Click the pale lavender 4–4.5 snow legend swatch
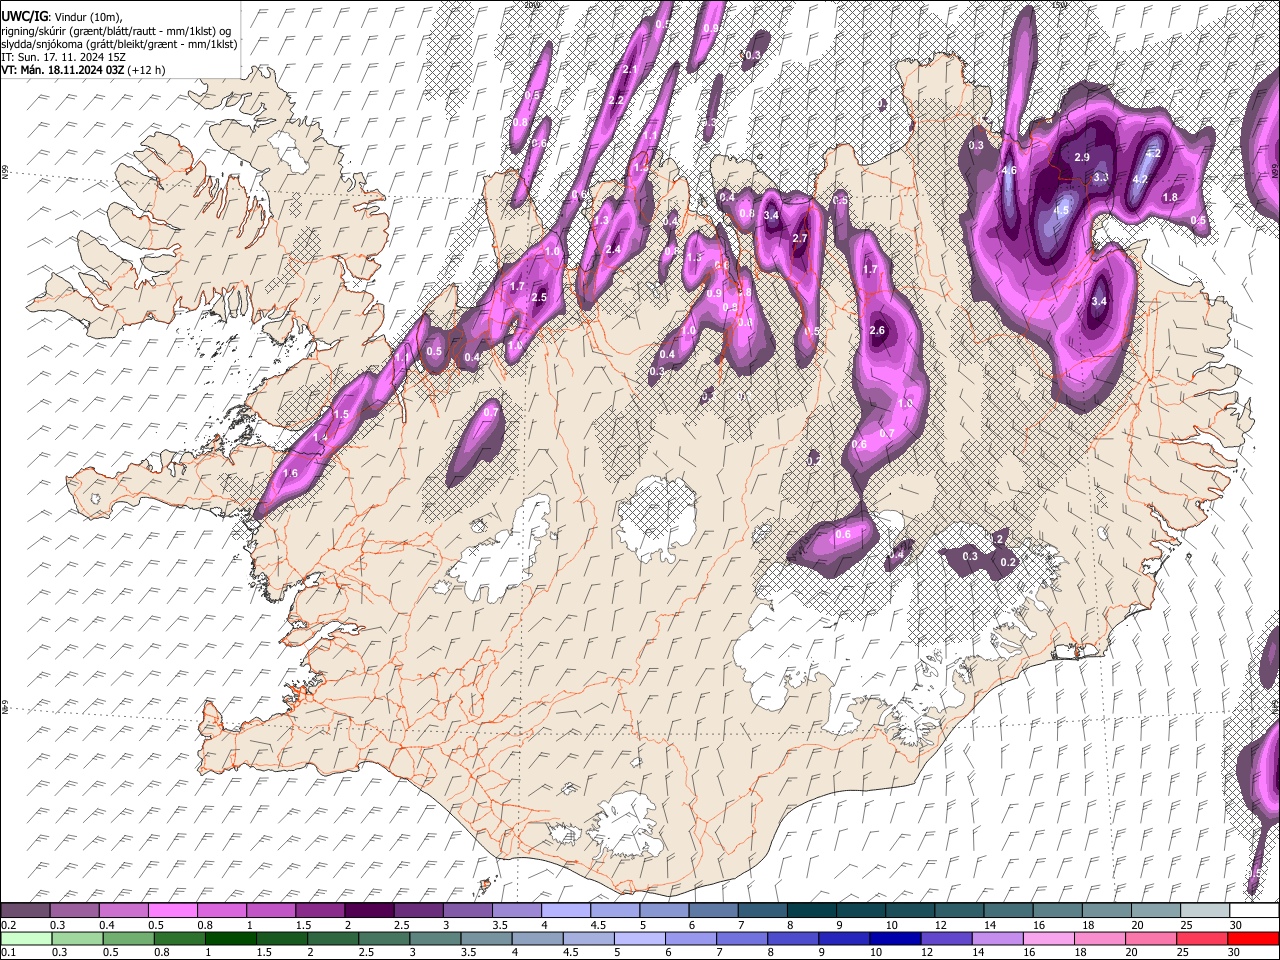The height and width of the screenshot is (960, 1280). point(564,910)
